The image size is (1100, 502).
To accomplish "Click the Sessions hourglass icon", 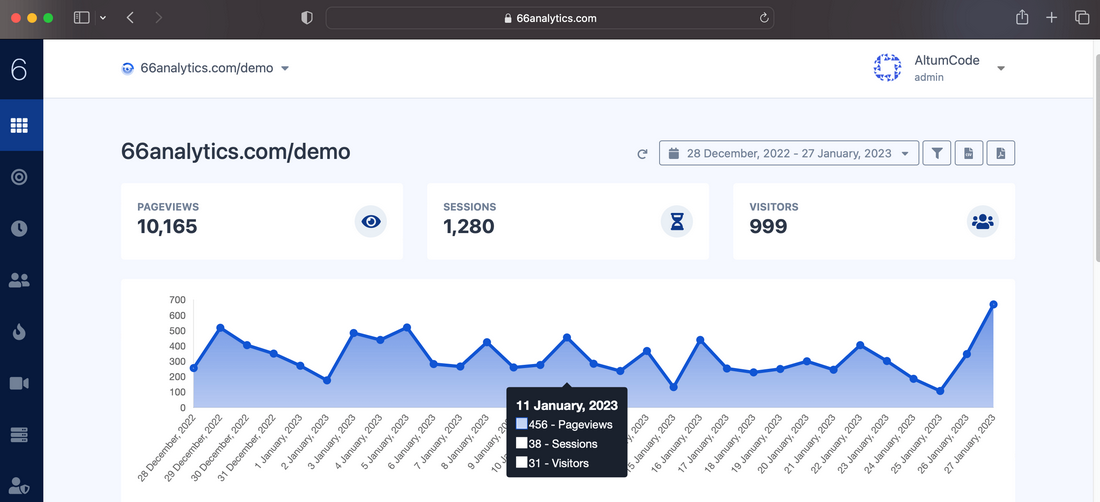I will coord(677,222).
